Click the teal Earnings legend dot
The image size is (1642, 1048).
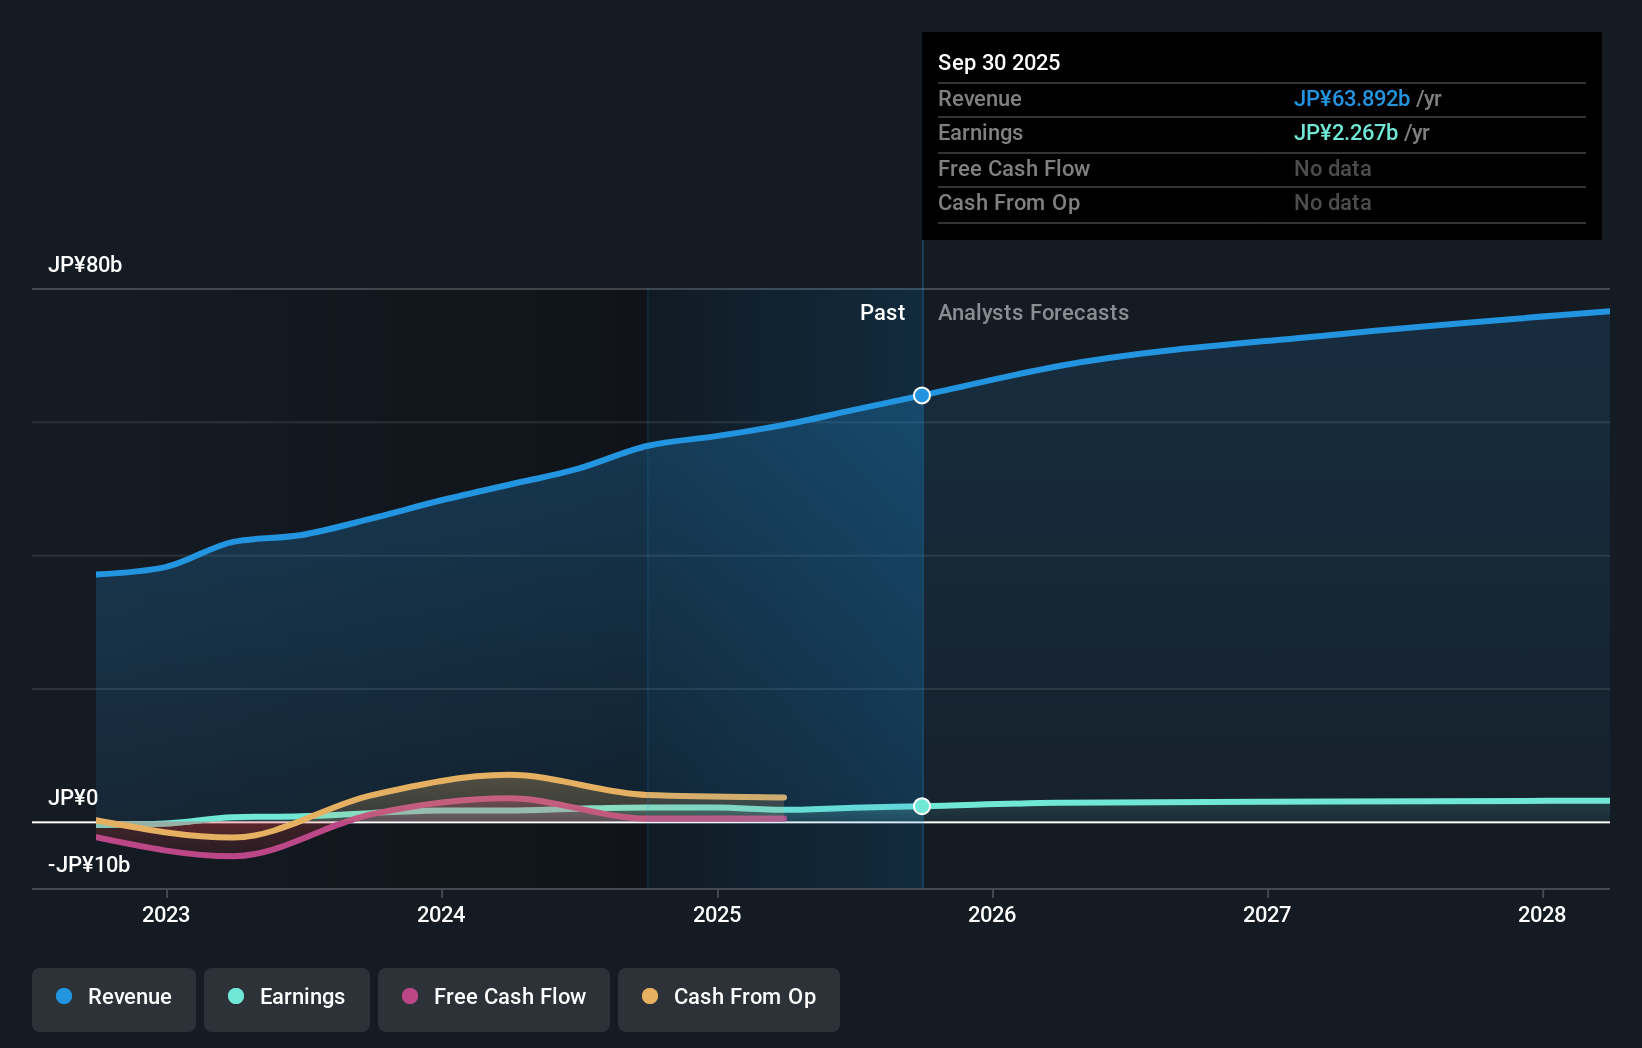point(236,997)
